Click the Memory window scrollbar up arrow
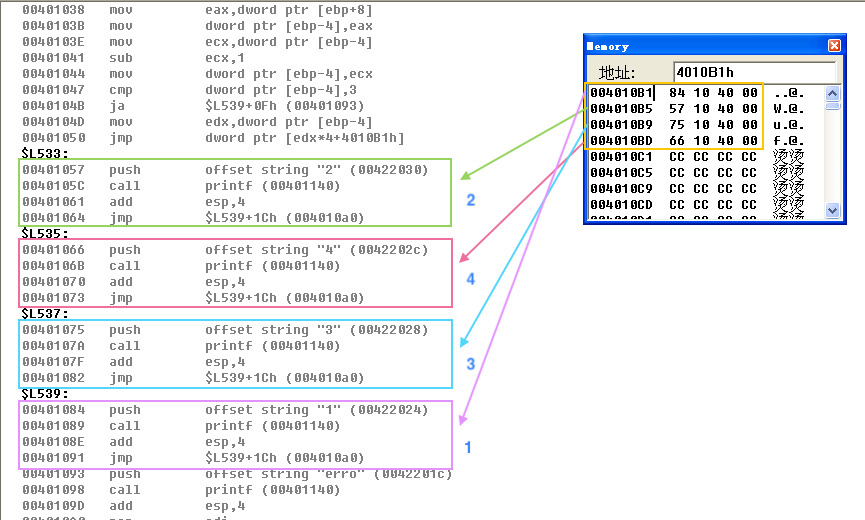Screen dimensions: 865x520 pyautogui.click(x=832, y=93)
